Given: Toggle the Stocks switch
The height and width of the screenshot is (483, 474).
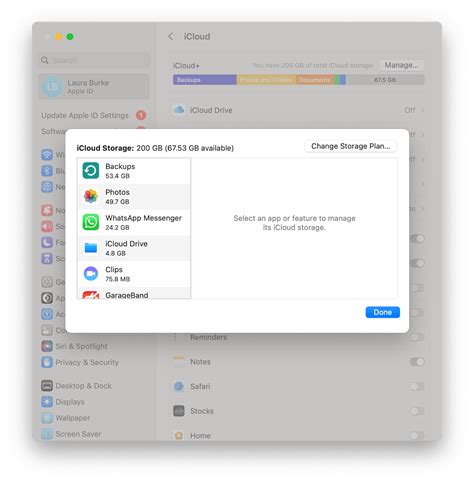Looking at the screenshot, I should pyautogui.click(x=417, y=411).
